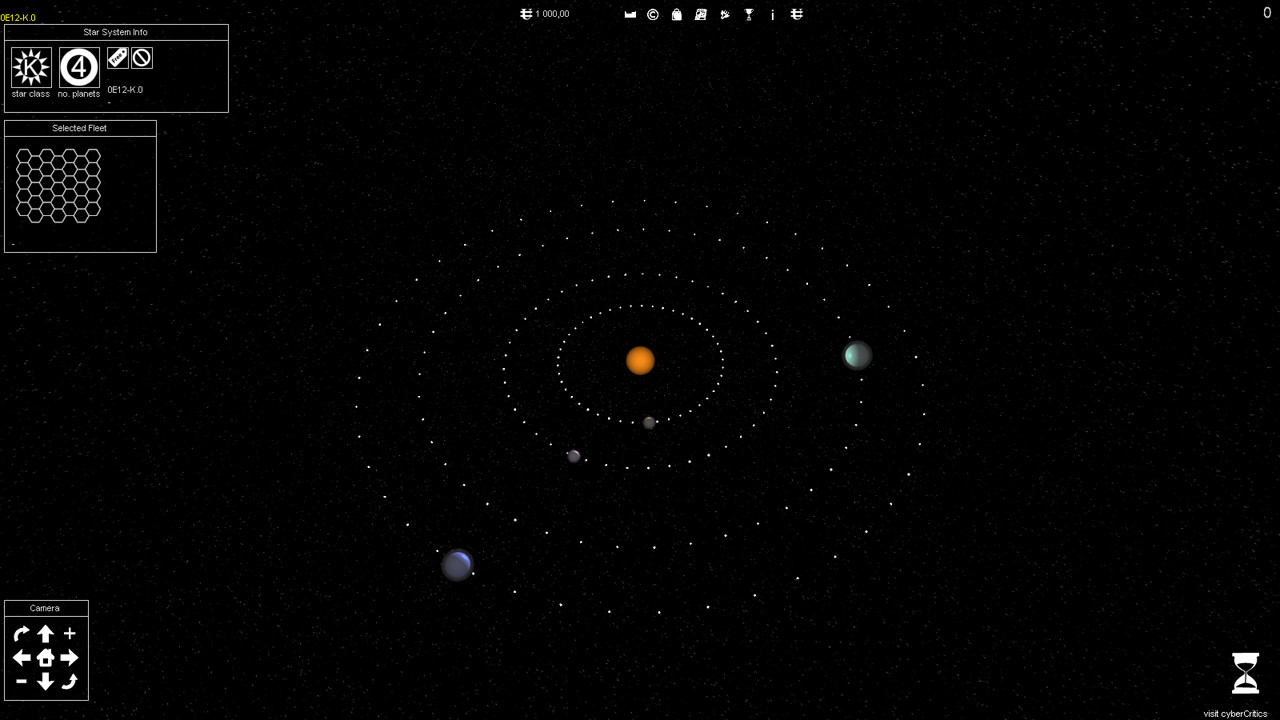1280x720 pixels.
Task: Click the Free price tag indicator
Action: [x=118, y=58]
